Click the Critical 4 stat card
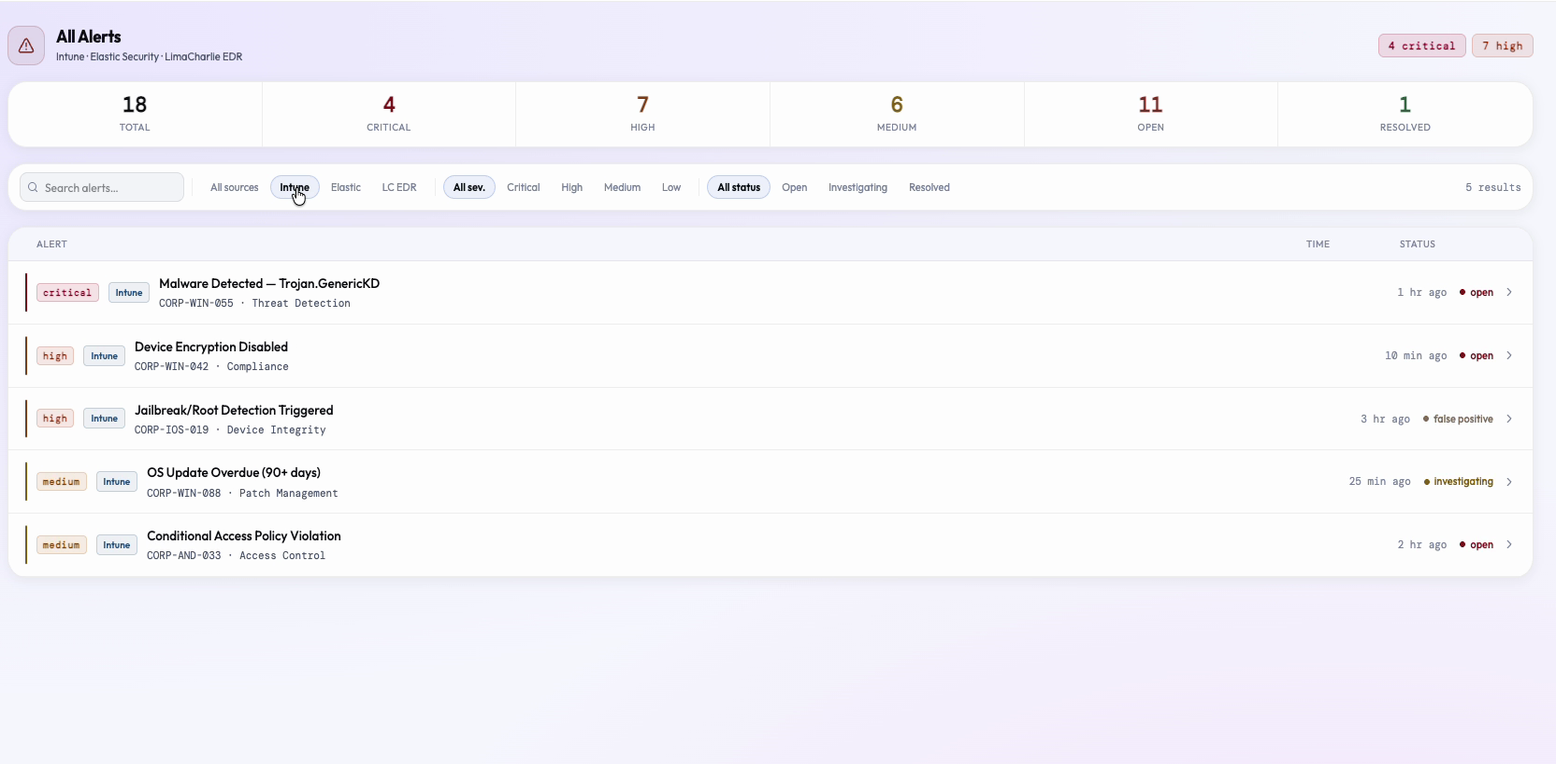Screen dimensions: 1556x764 389,114
